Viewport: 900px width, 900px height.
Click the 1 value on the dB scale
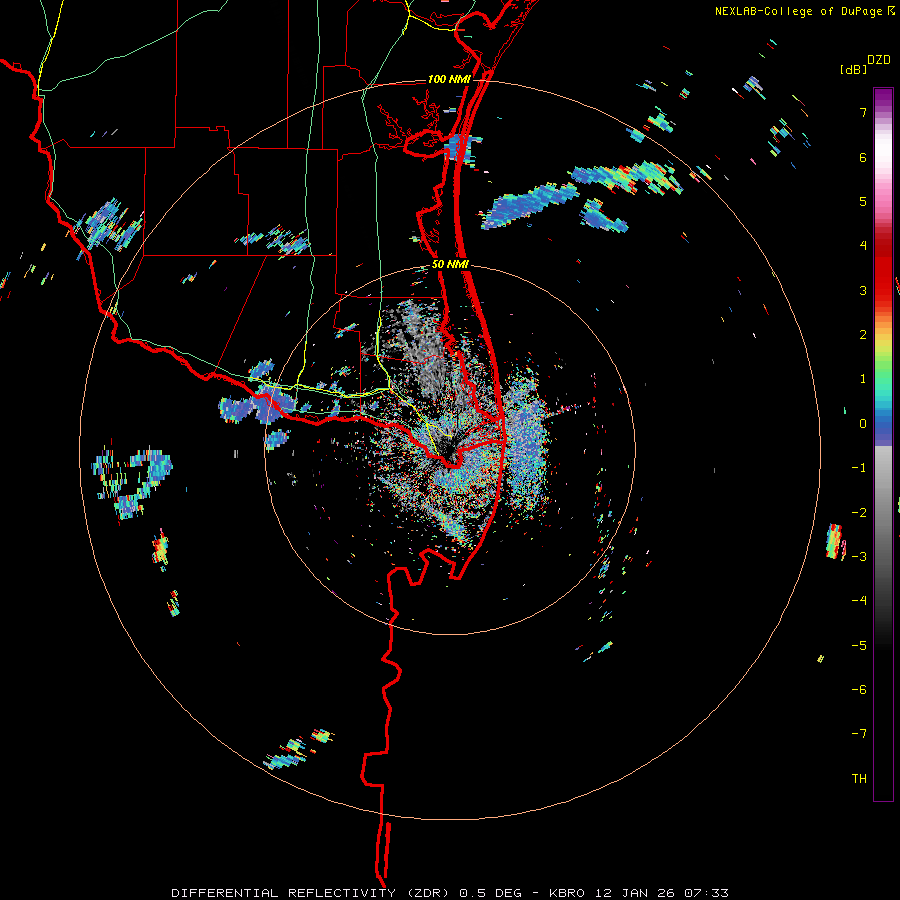[x=863, y=379]
